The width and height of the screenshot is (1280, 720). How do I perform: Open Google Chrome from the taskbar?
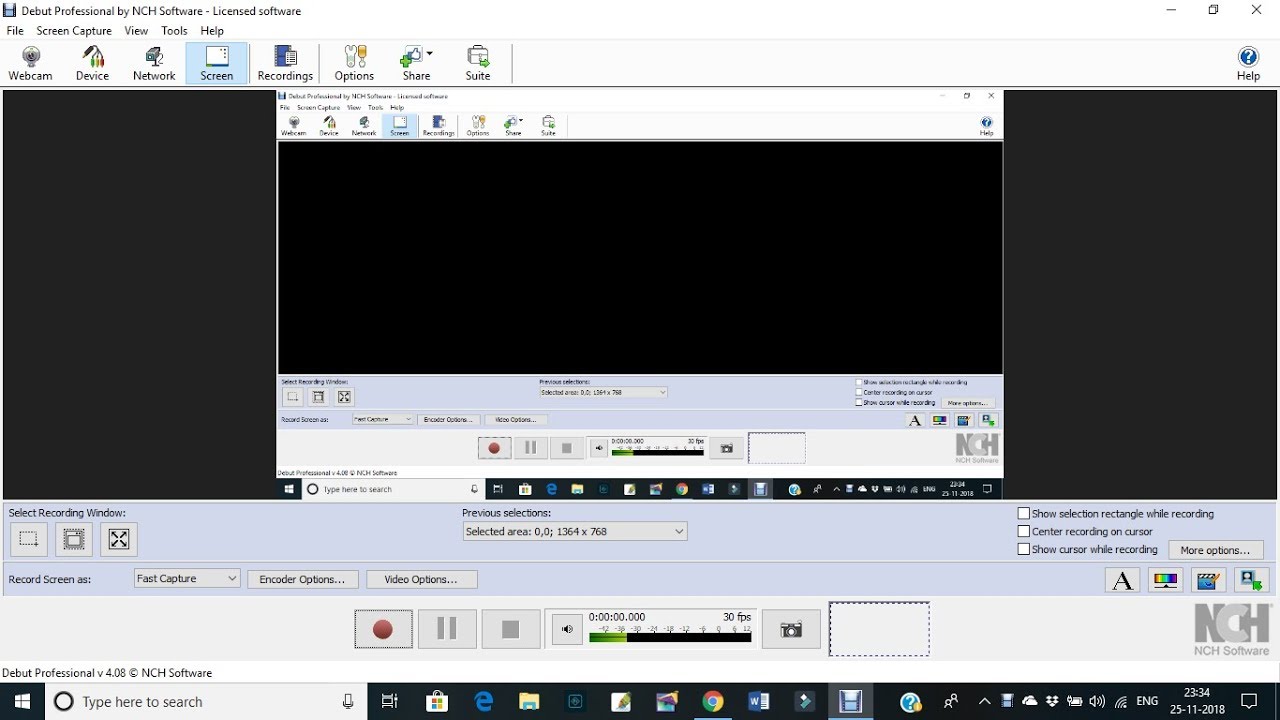712,702
